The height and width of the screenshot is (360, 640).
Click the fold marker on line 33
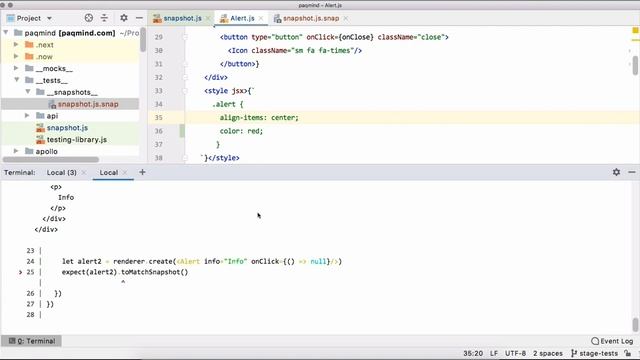point(184,91)
